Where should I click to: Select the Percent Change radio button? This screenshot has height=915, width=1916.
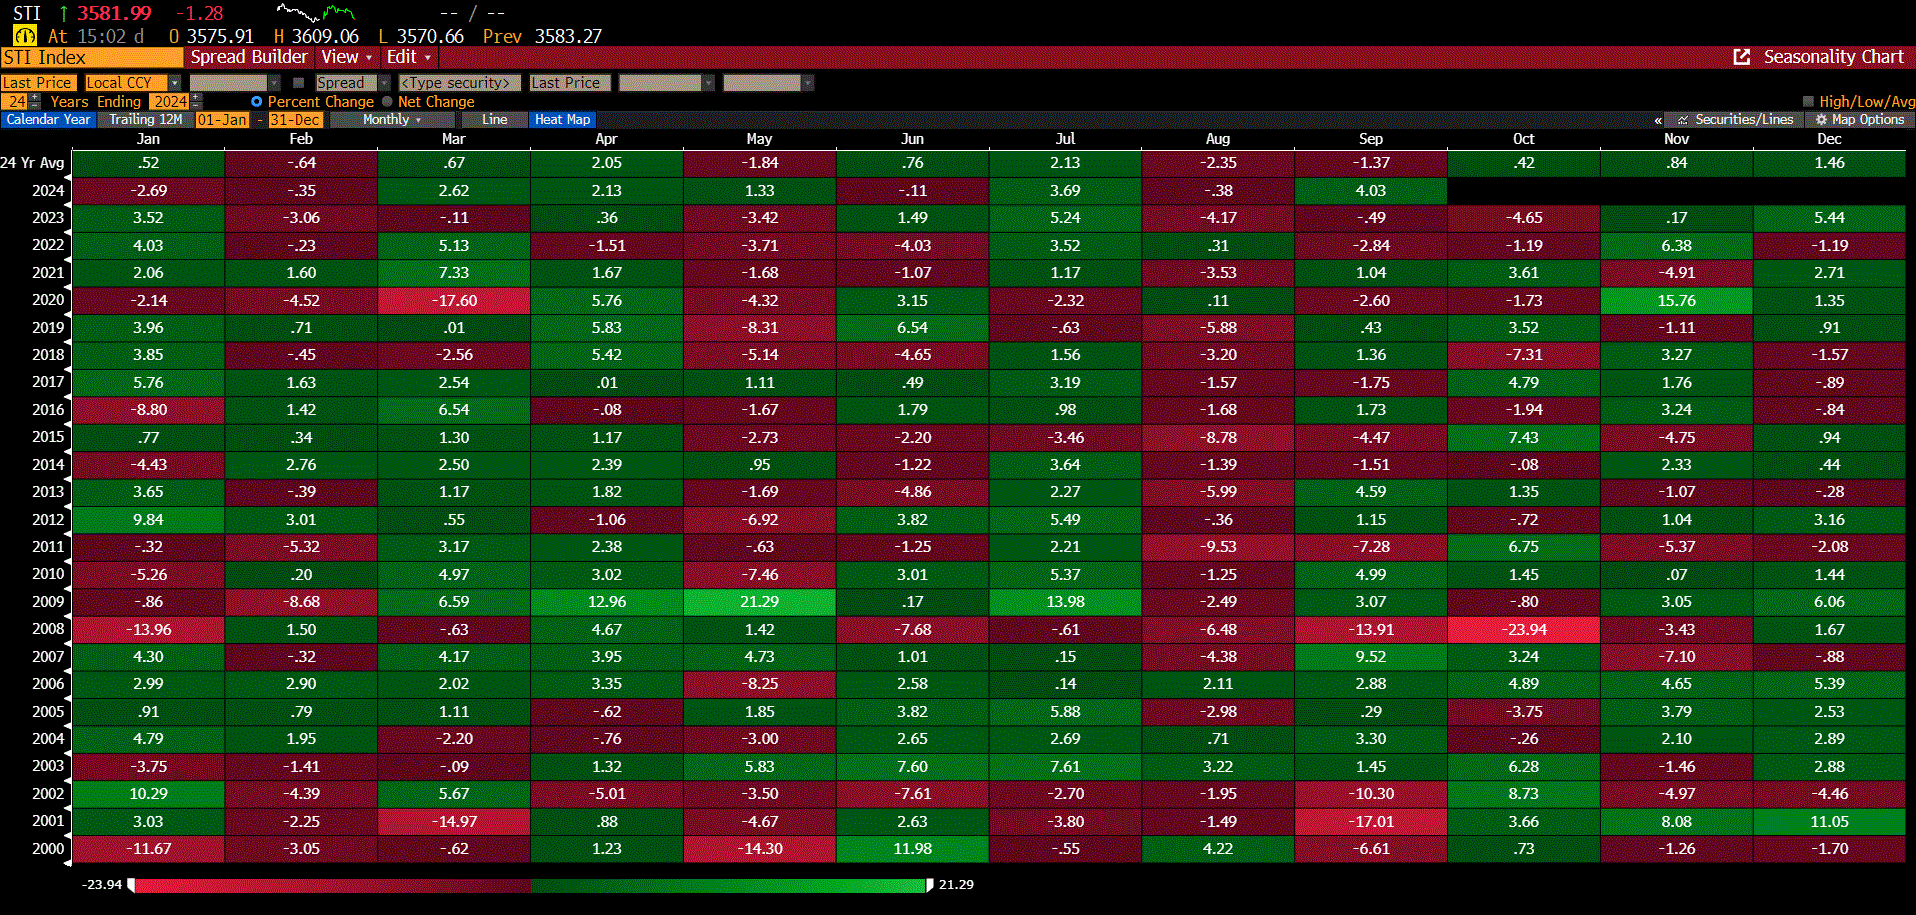pyautogui.click(x=257, y=102)
